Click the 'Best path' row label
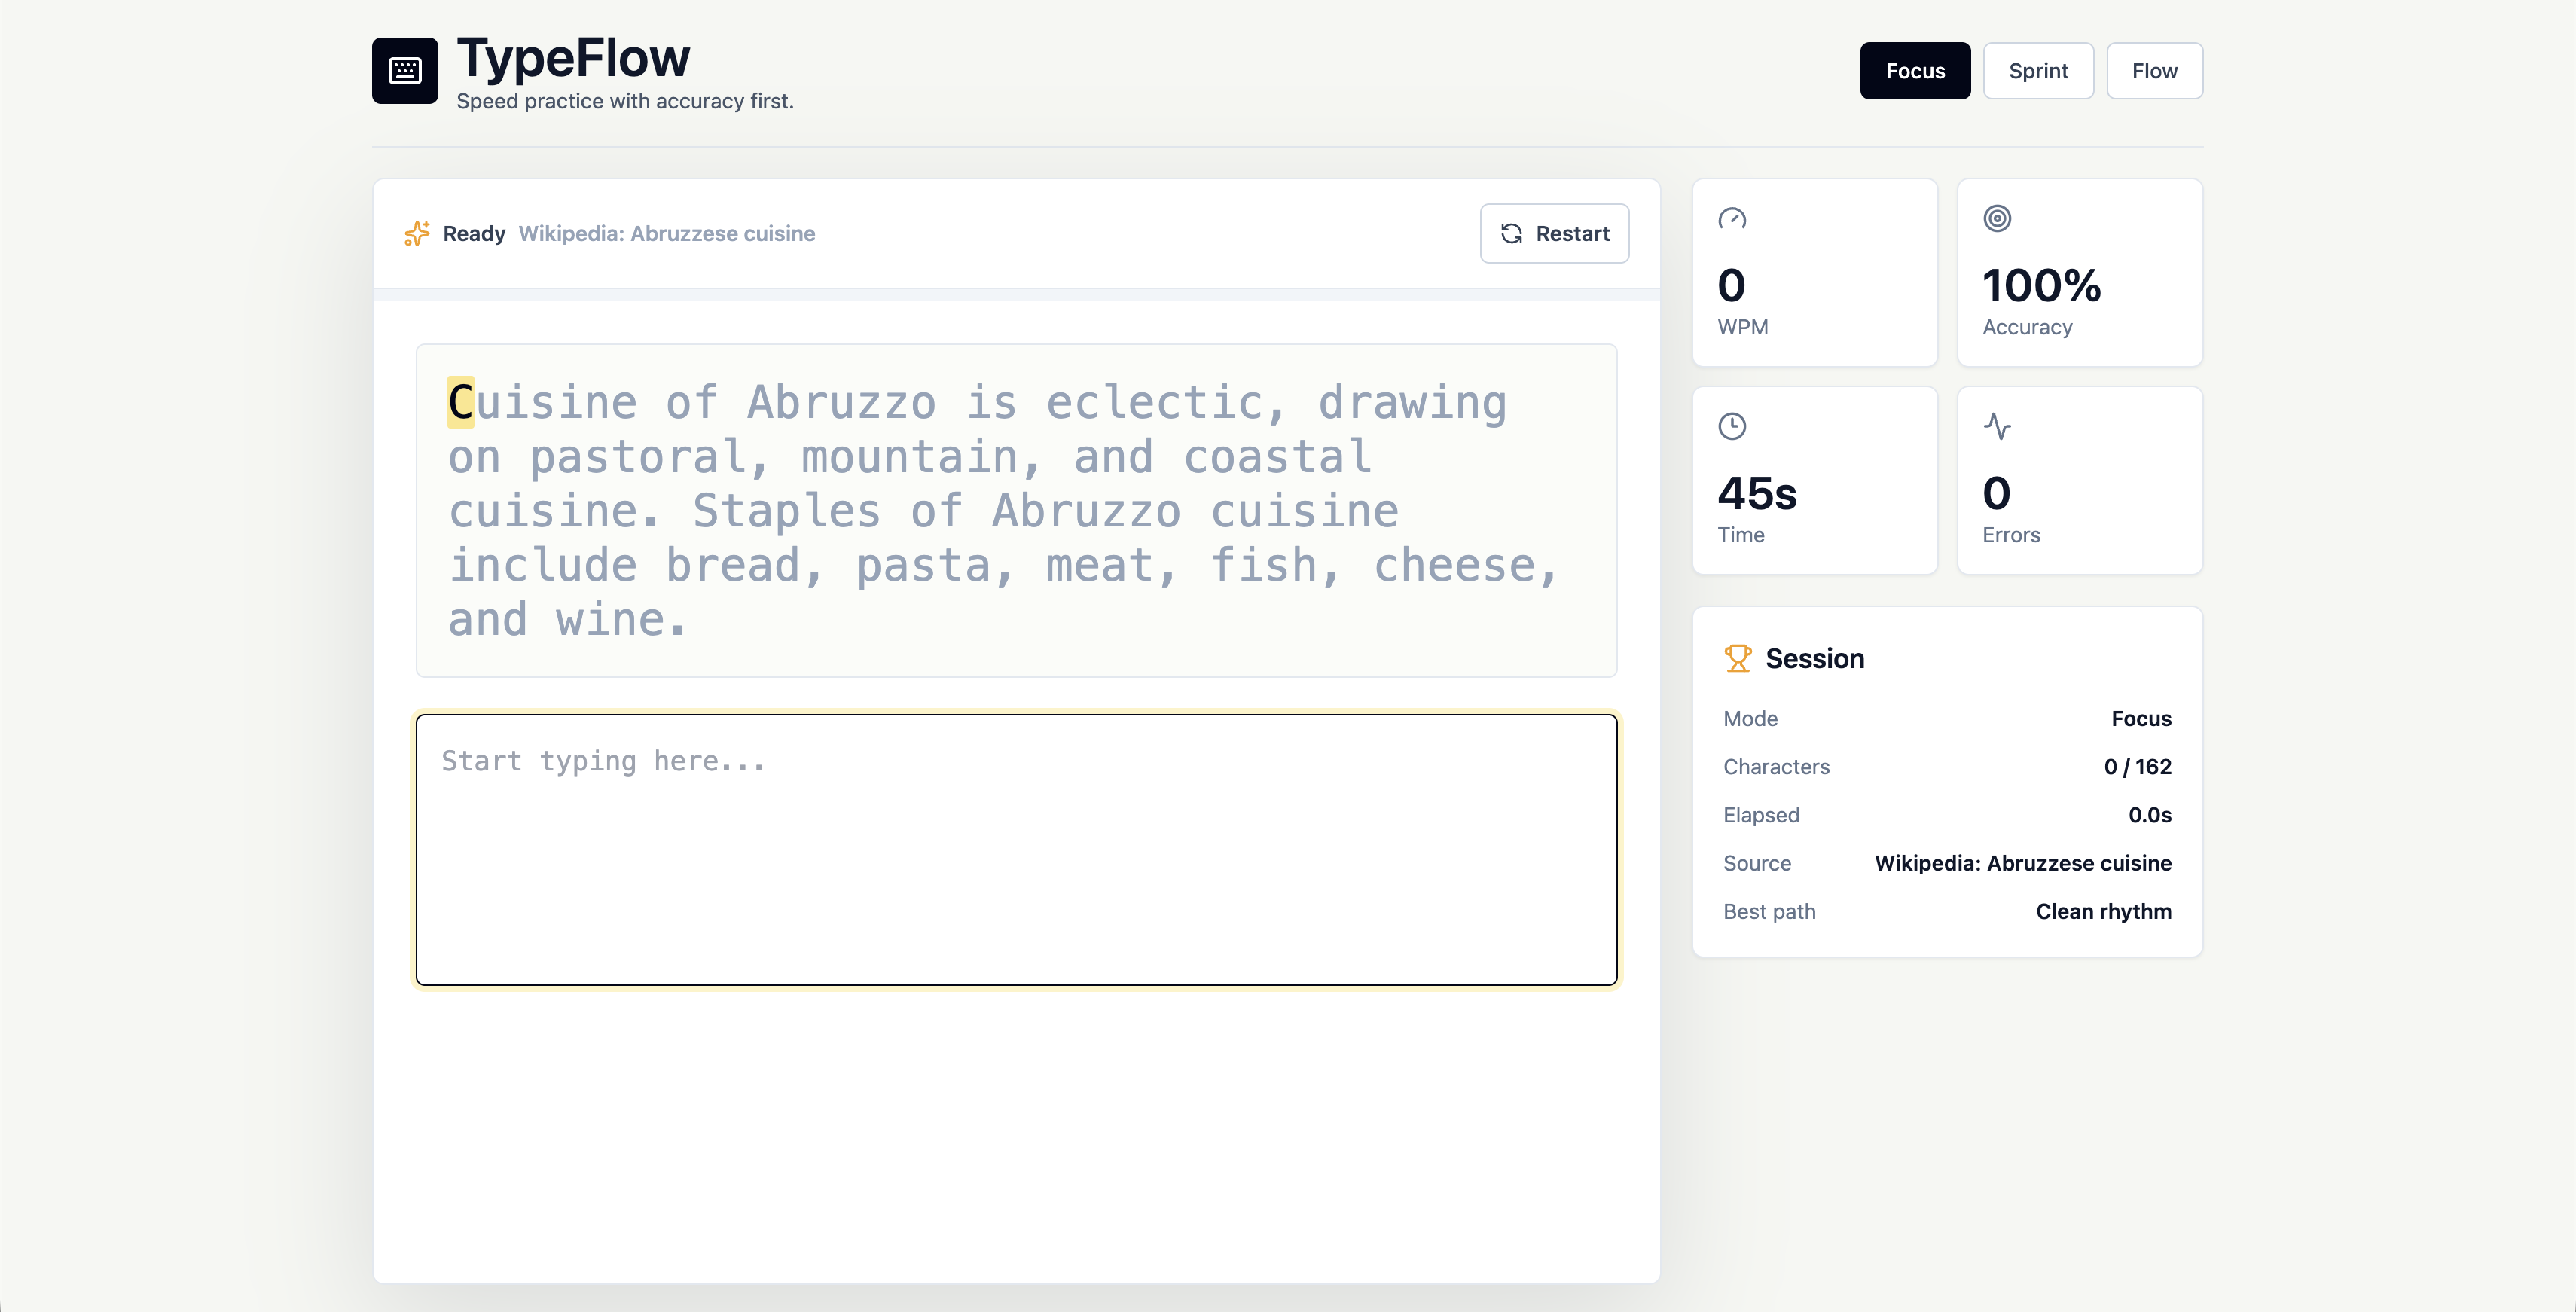 coord(1769,911)
